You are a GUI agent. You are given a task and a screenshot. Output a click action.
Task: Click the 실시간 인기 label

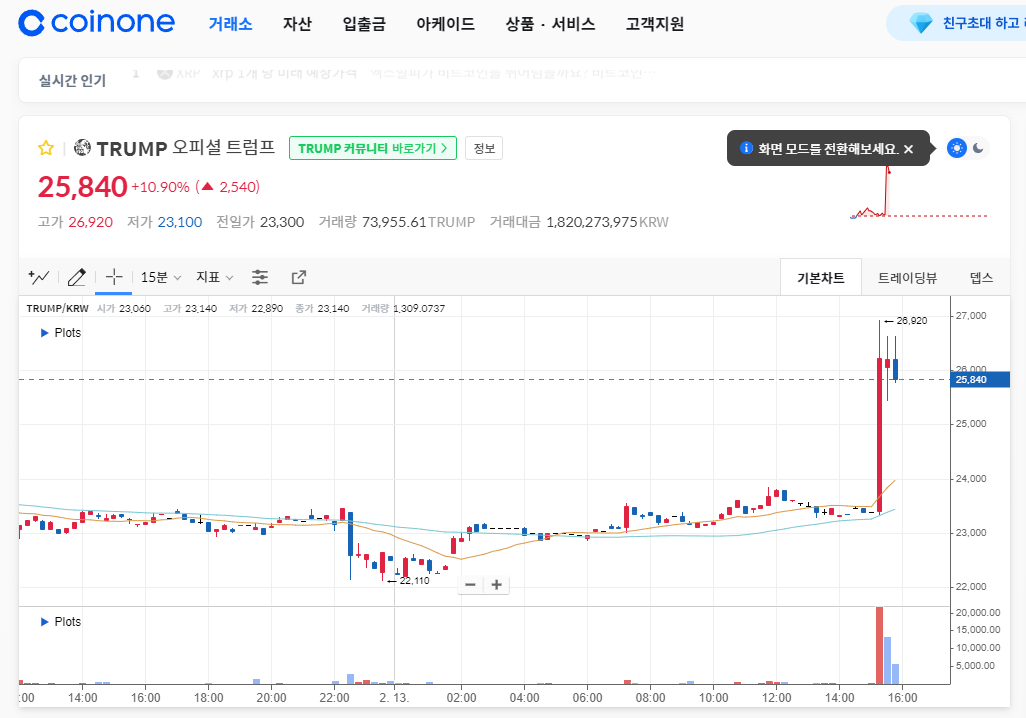72,81
